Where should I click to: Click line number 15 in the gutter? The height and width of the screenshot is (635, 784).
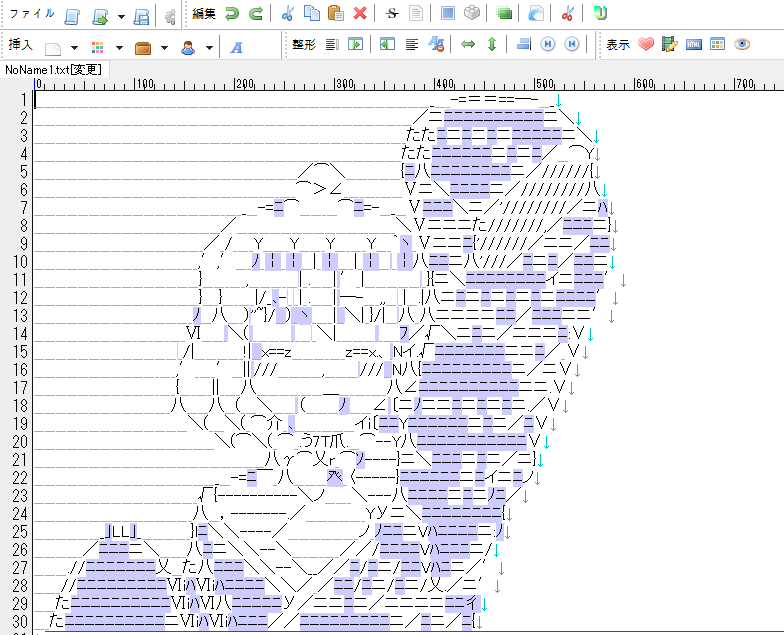(22, 352)
